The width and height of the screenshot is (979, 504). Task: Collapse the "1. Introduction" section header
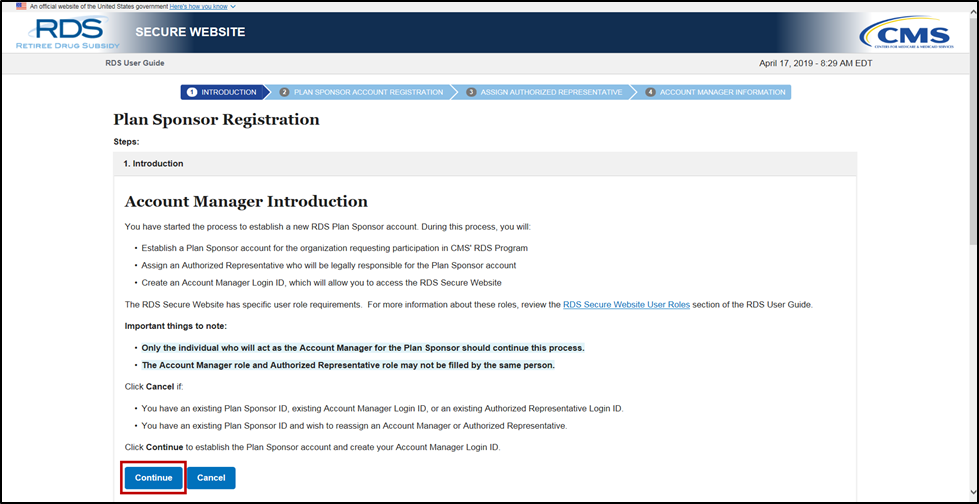484,163
